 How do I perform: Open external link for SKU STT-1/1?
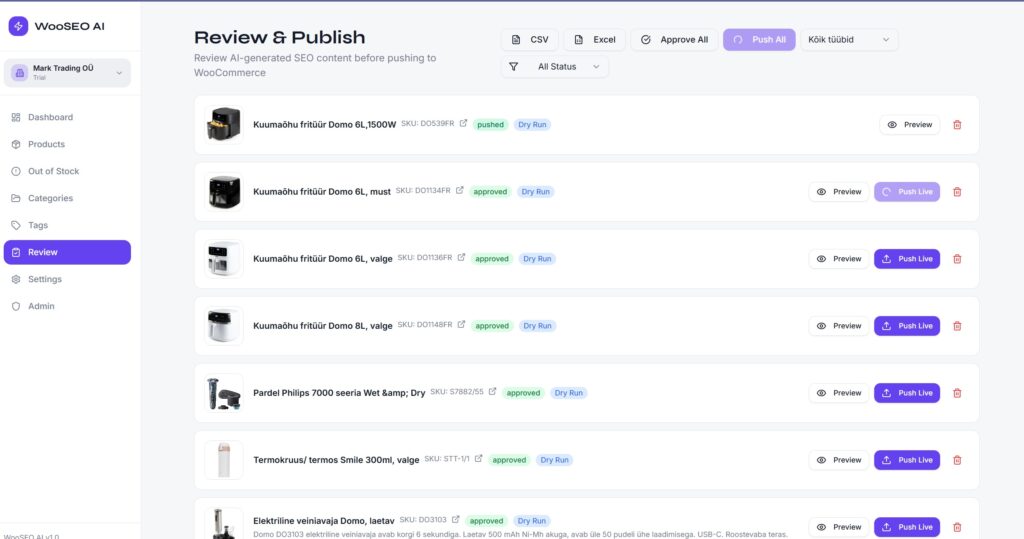478,459
